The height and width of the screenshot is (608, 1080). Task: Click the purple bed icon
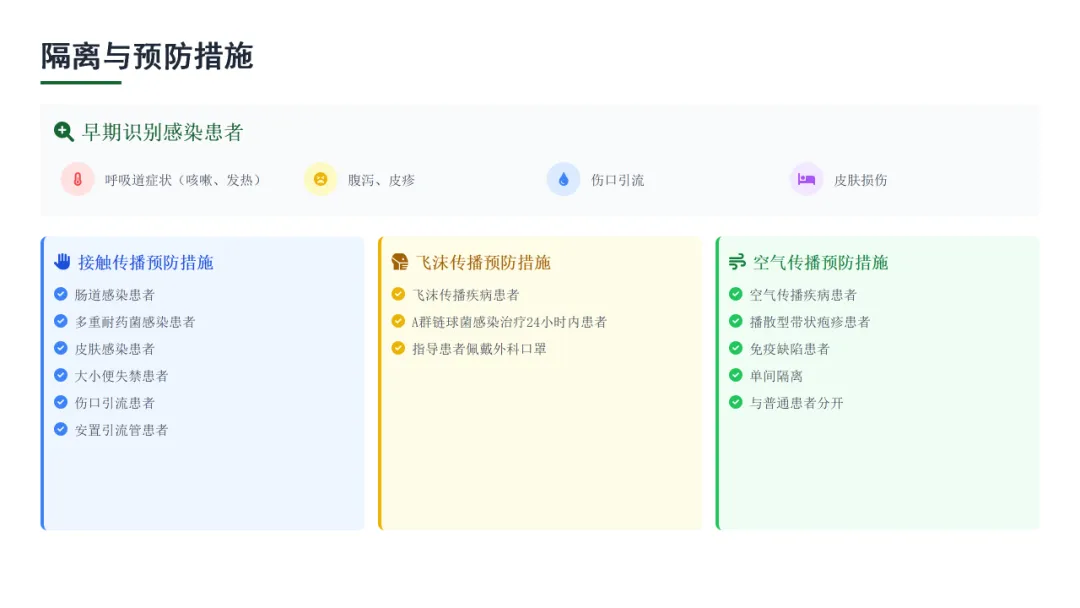pyautogui.click(x=806, y=180)
